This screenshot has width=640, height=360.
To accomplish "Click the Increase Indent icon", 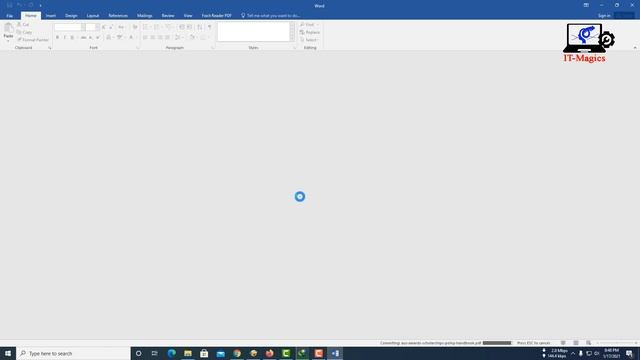I will tap(189, 27).
